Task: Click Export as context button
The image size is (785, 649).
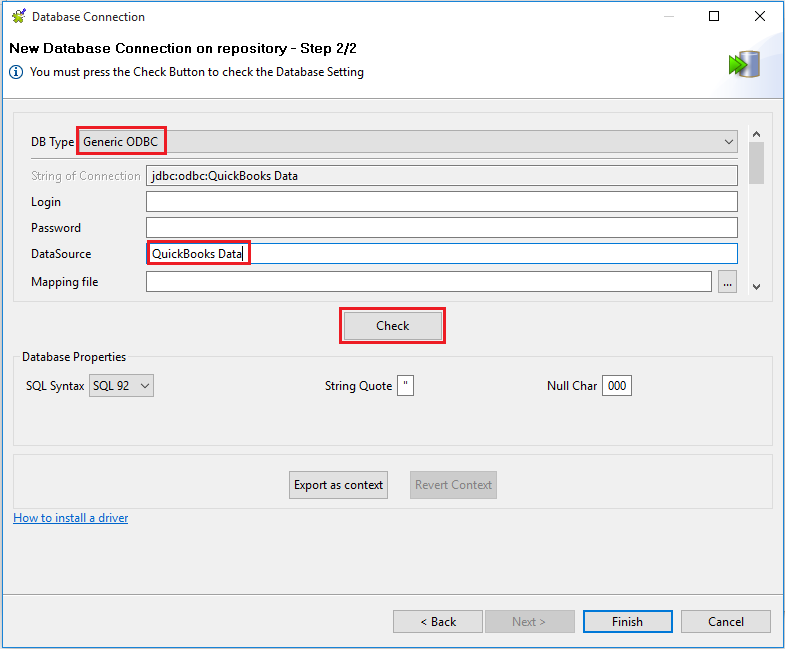Action: click(x=338, y=485)
